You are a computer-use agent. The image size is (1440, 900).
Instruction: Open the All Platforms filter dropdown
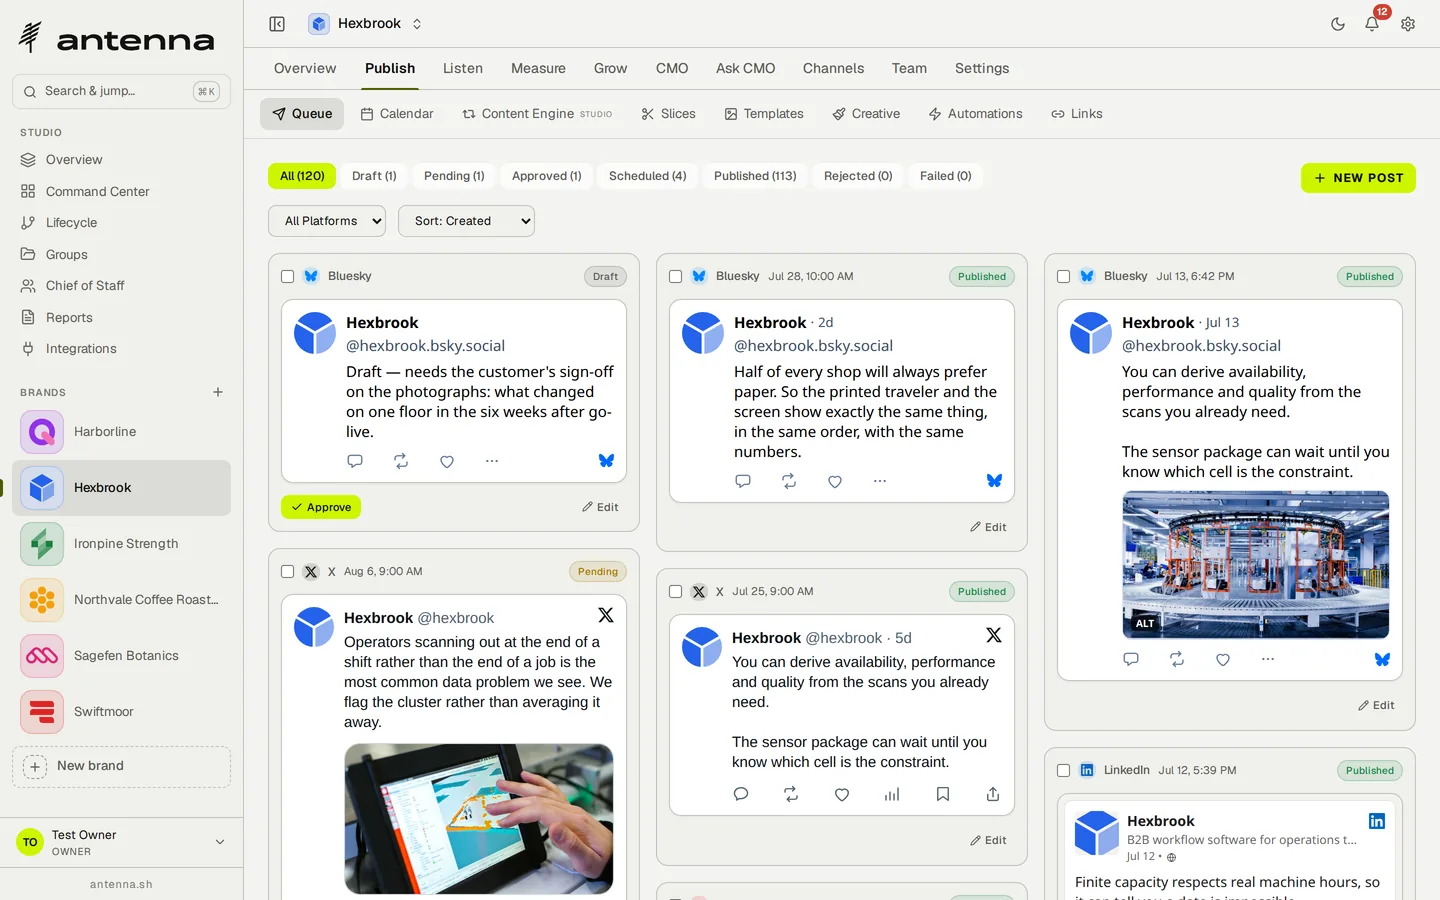click(327, 221)
